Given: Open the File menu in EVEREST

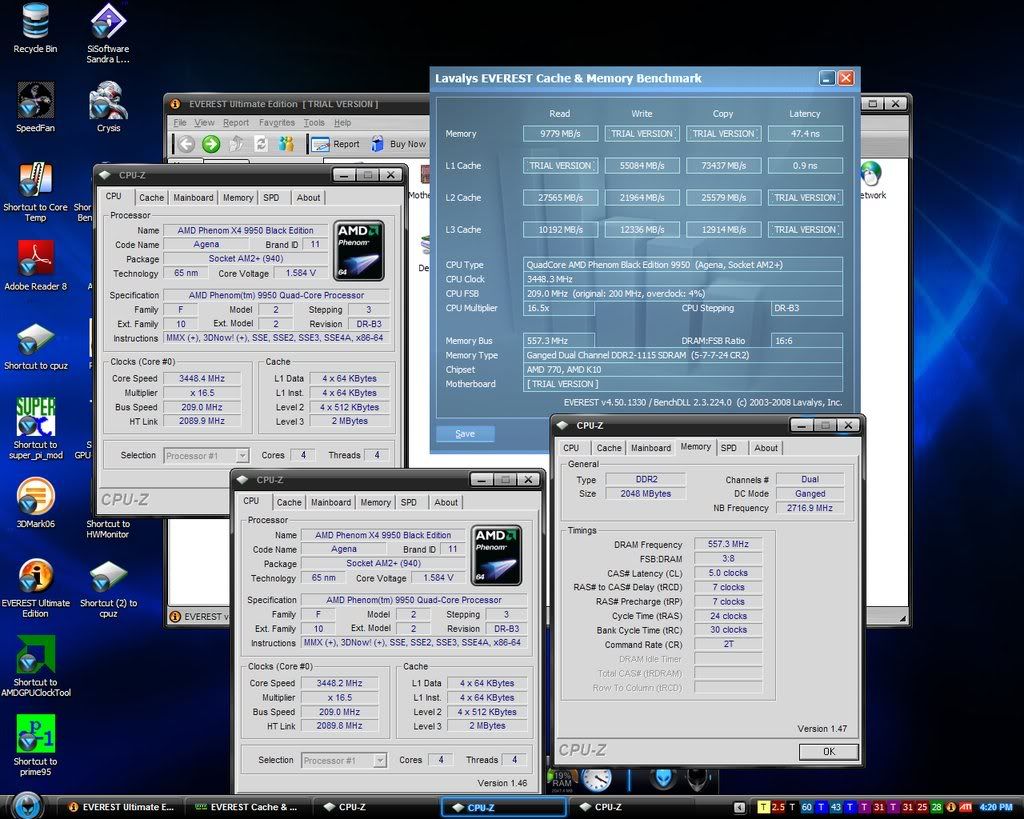Looking at the screenshot, I should click(x=180, y=122).
